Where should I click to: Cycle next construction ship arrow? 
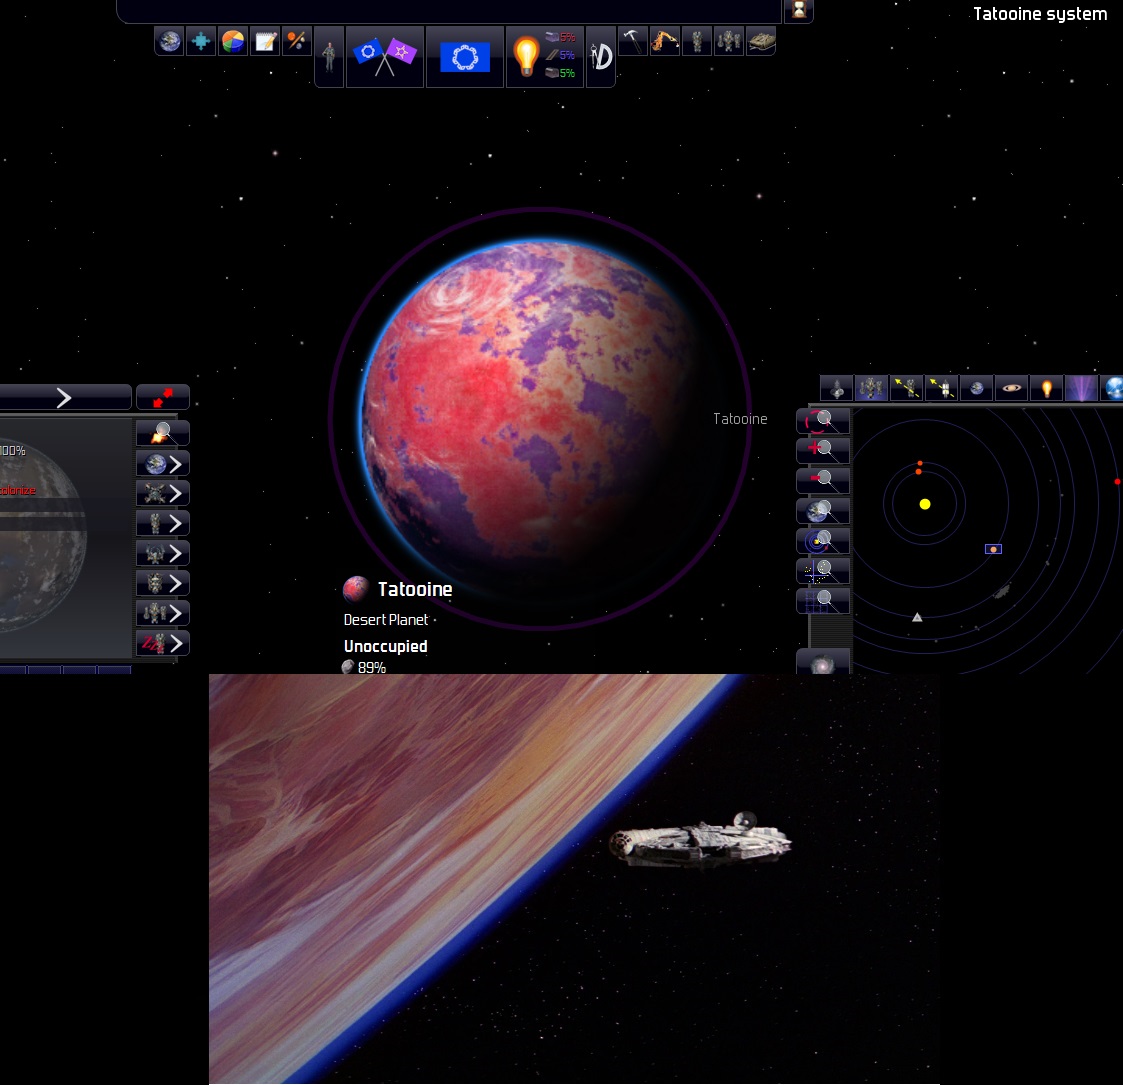[163, 524]
